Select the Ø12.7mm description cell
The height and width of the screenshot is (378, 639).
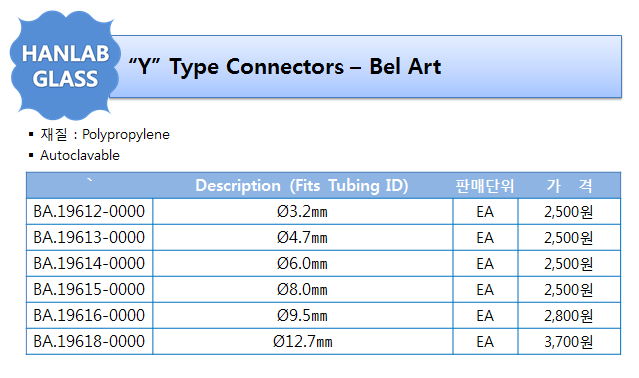pyautogui.click(x=302, y=341)
